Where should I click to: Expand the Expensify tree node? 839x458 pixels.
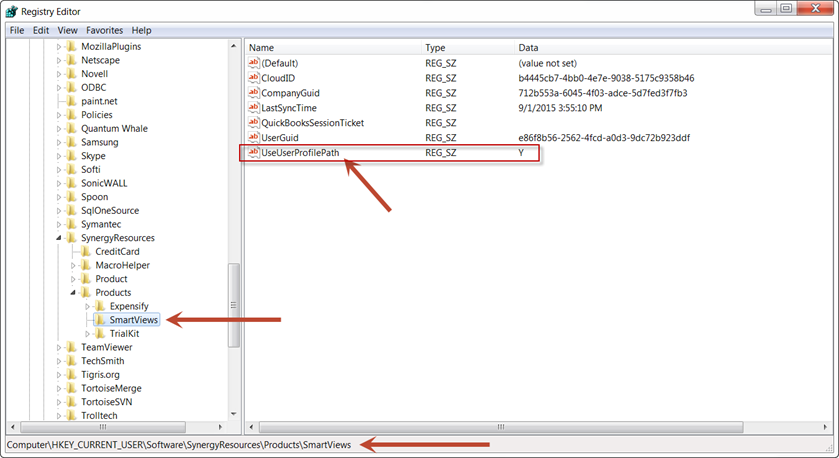coord(88,307)
